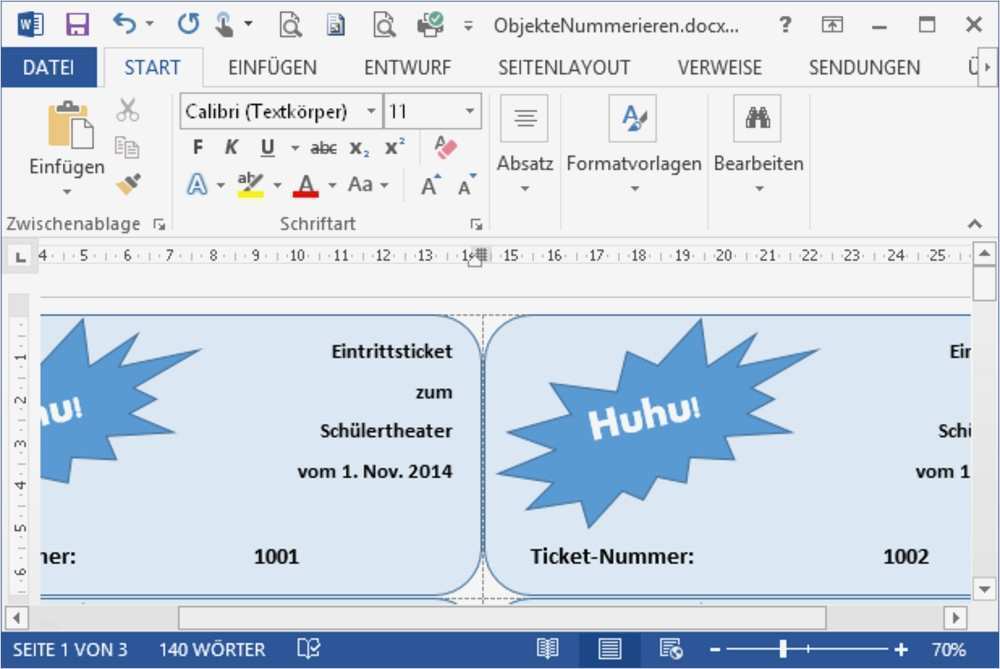Save the document via Speichern icon
The image size is (1000, 669).
[77, 22]
